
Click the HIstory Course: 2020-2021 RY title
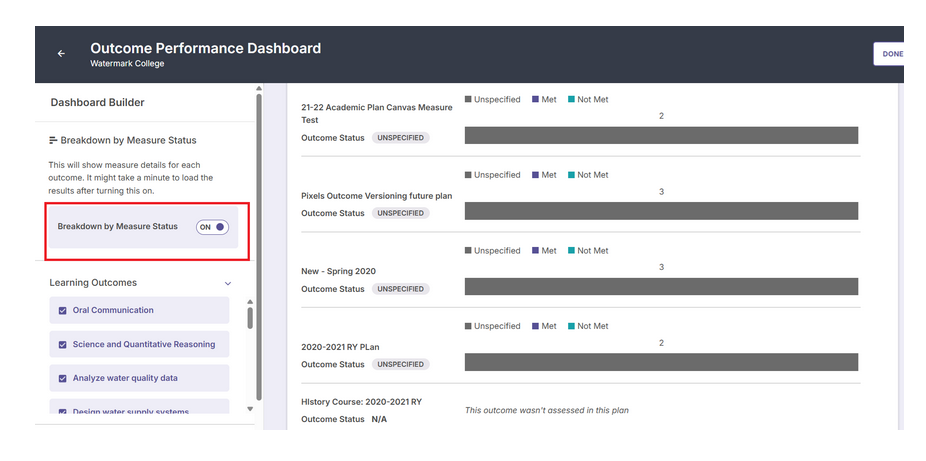[361, 402]
